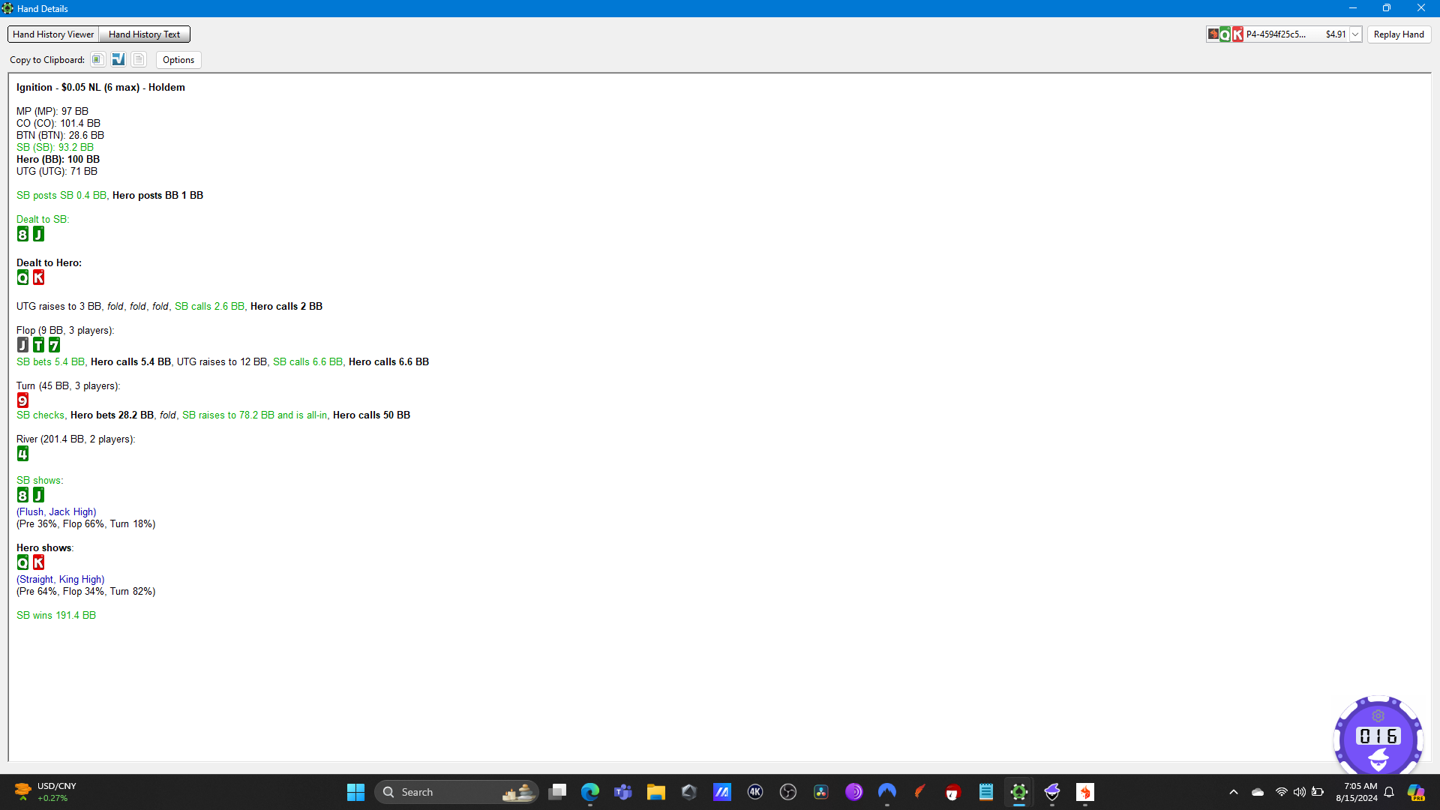
Task: Click the taskbar Search box
Action: pos(456,792)
